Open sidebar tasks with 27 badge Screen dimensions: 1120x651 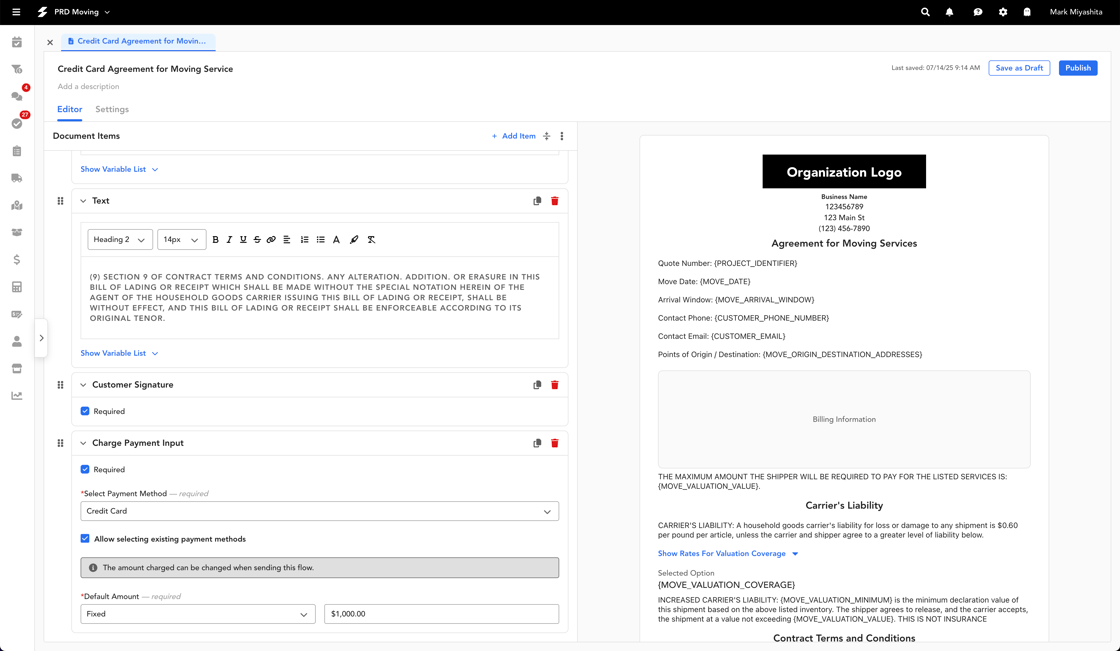[17, 123]
